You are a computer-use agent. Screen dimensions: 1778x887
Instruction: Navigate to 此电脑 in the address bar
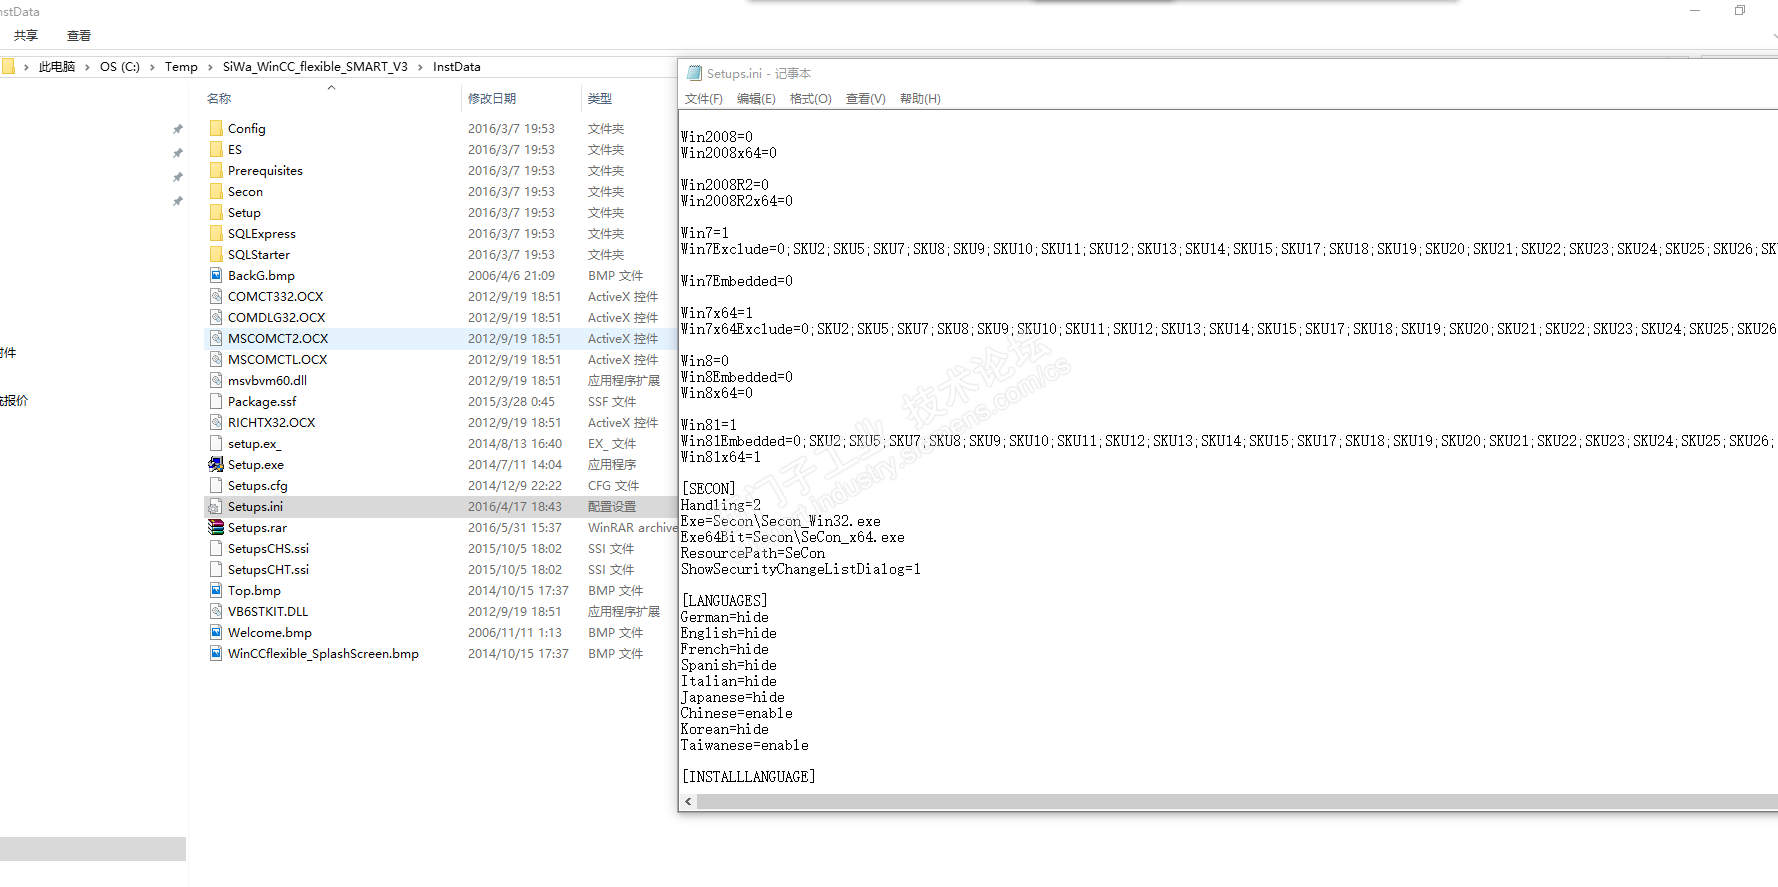point(57,67)
